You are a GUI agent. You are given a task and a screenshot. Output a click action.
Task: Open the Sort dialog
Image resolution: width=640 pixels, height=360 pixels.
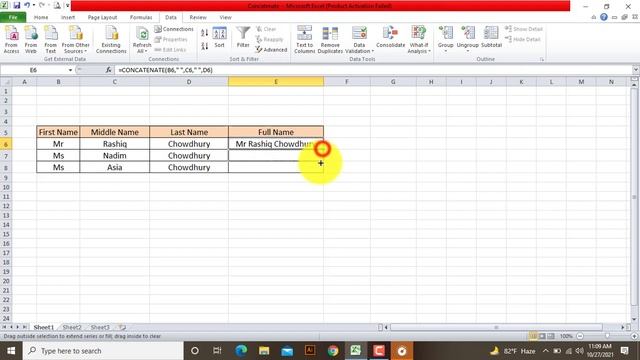point(220,38)
